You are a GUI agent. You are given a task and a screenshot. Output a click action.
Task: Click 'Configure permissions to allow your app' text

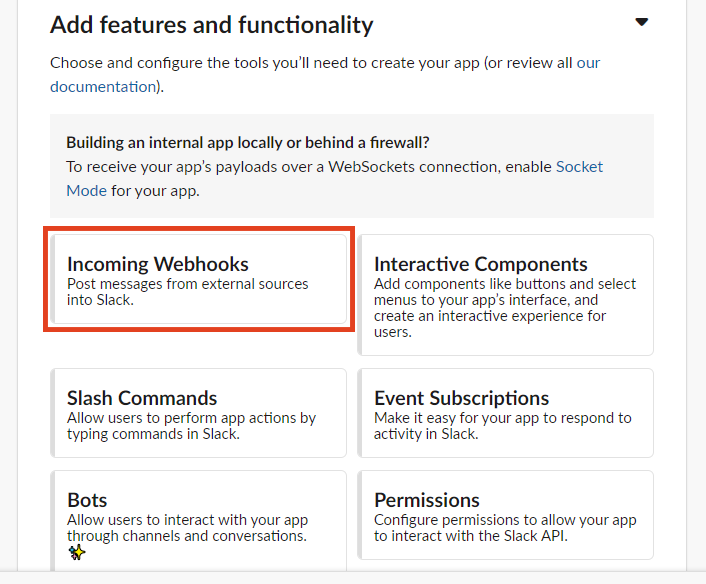pyautogui.click(x=505, y=528)
